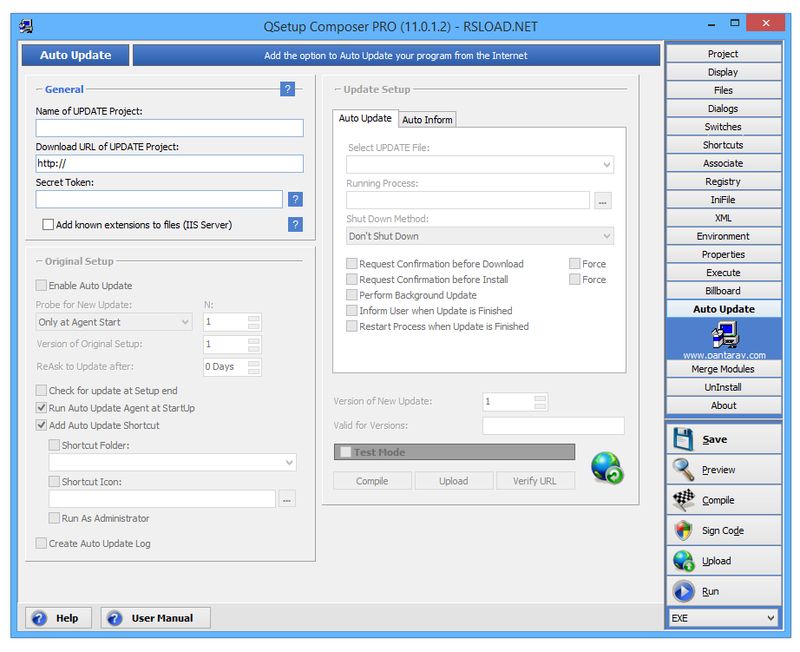Open the Shut Down Method dropdown

(x=480, y=236)
